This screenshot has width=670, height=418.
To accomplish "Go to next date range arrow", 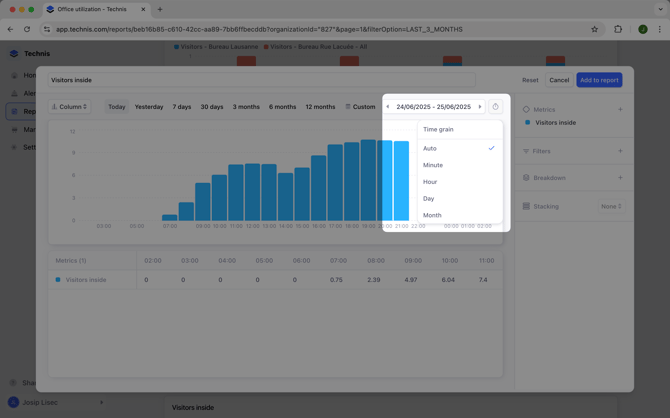I will 480,107.
